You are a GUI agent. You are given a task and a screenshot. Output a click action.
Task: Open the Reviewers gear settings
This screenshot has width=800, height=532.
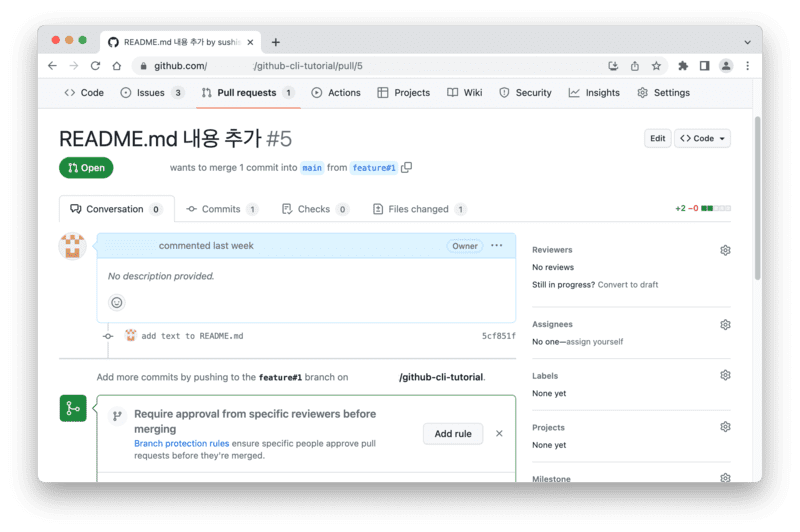tap(725, 250)
